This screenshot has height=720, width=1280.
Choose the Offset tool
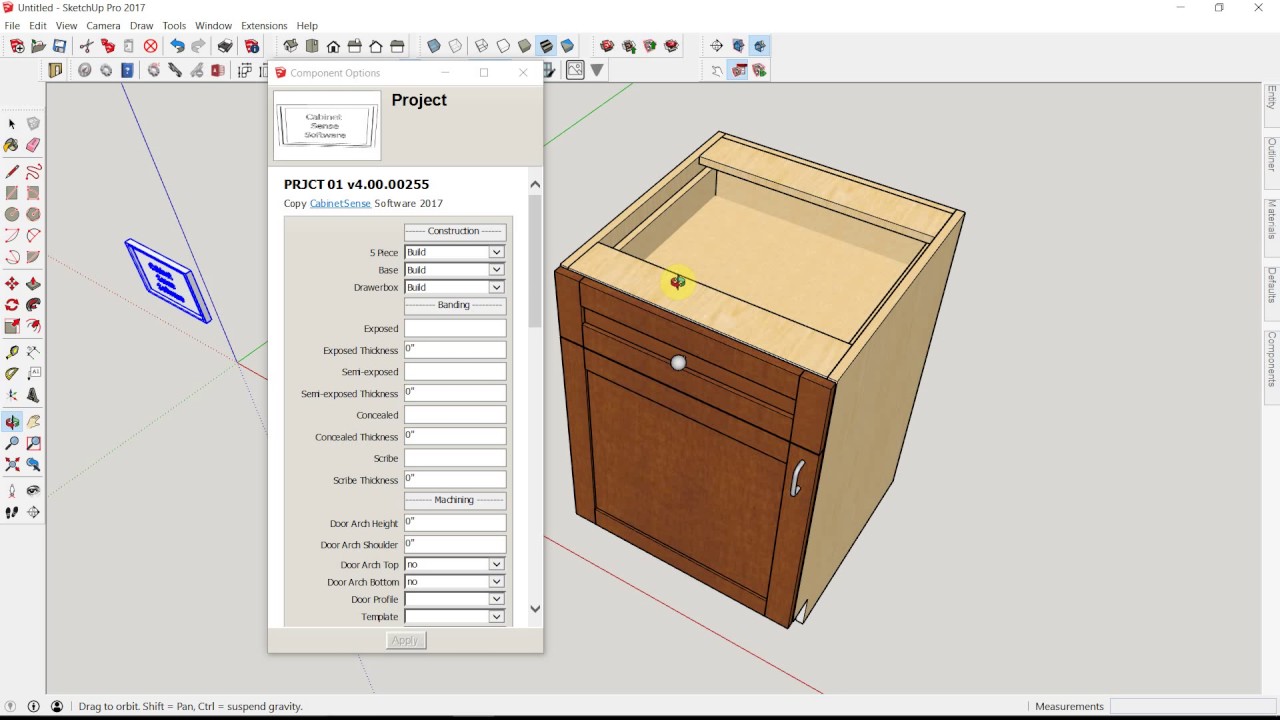click(x=33, y=326)
